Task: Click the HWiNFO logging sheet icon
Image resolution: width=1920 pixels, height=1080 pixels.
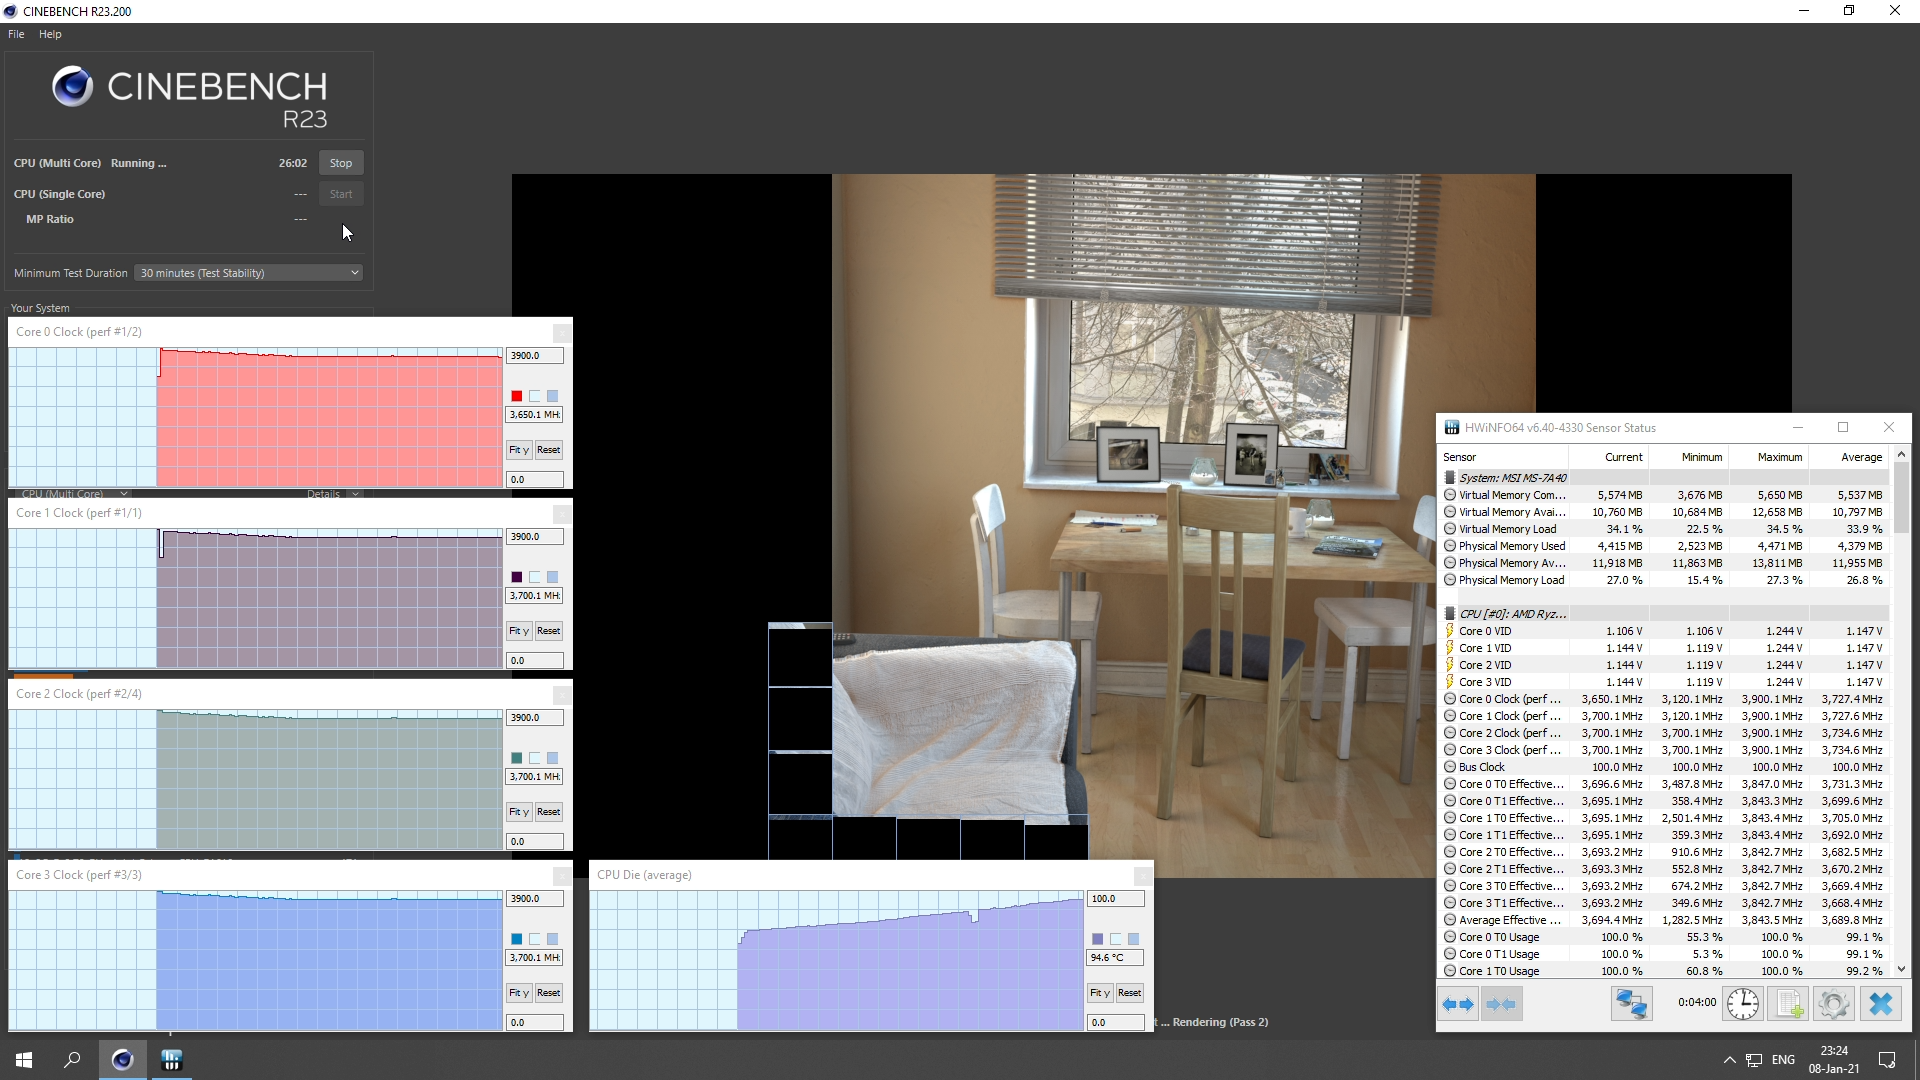Action: click(1788, 1004)
